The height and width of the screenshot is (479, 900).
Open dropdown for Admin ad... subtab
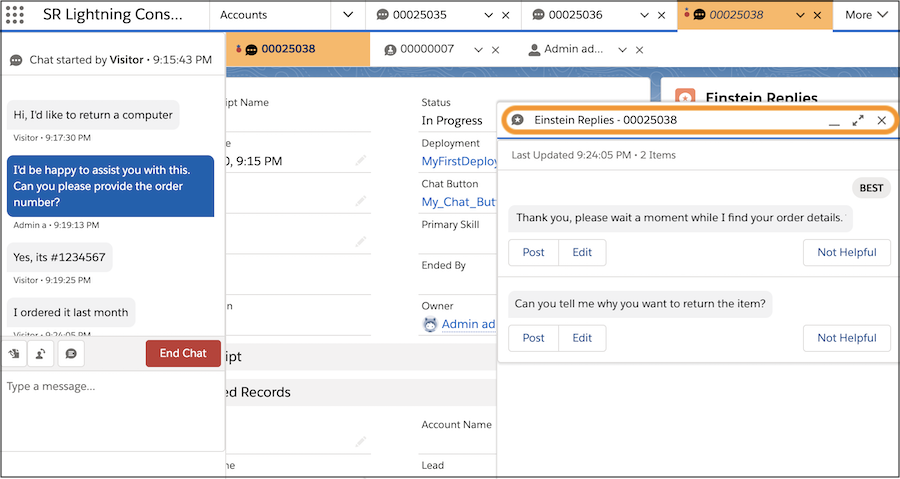coord(622,50)
